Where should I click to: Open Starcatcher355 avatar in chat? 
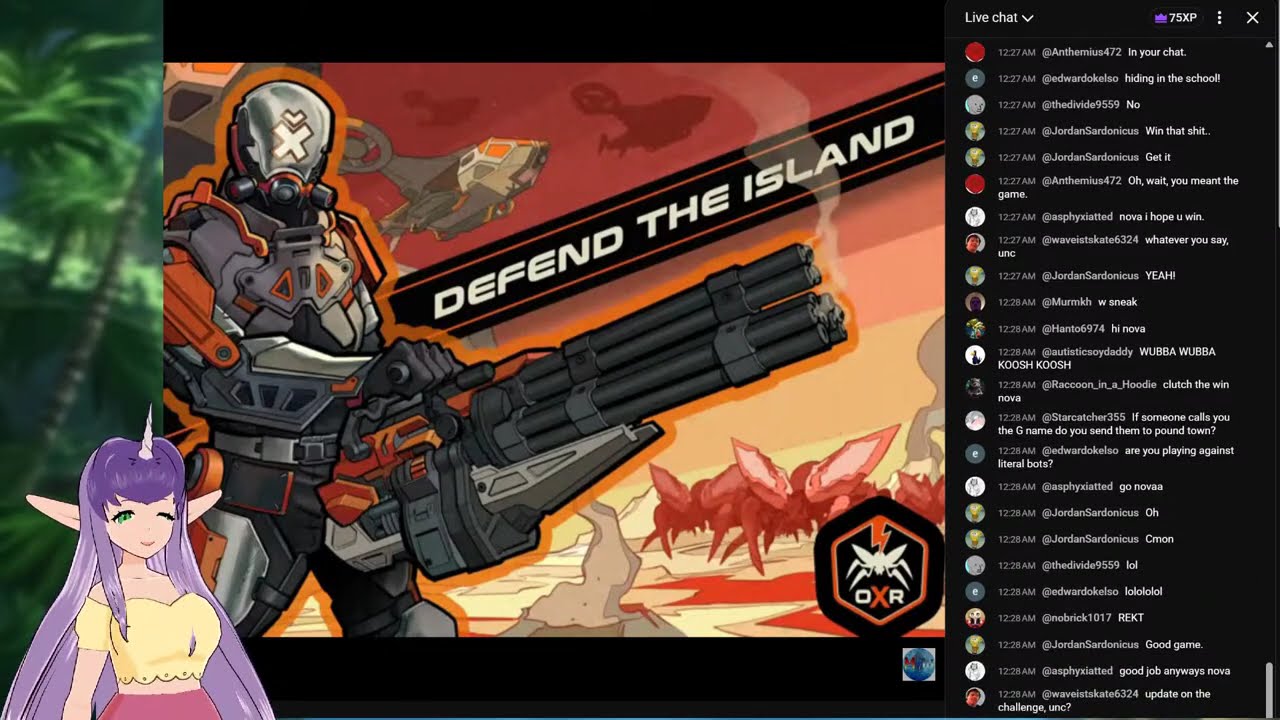click(x=975, y=420)
